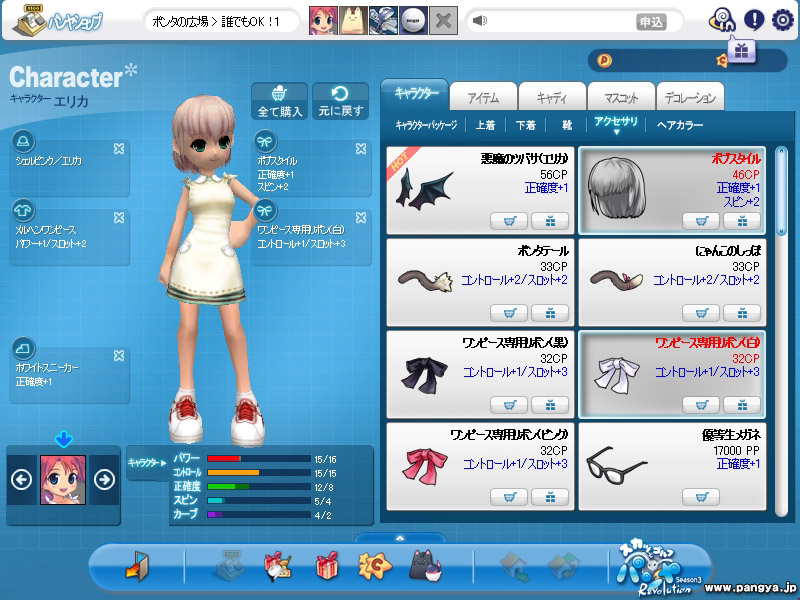800x600 pixels.
Task: Click the blue down arrow above portrait
Action: 63,439
